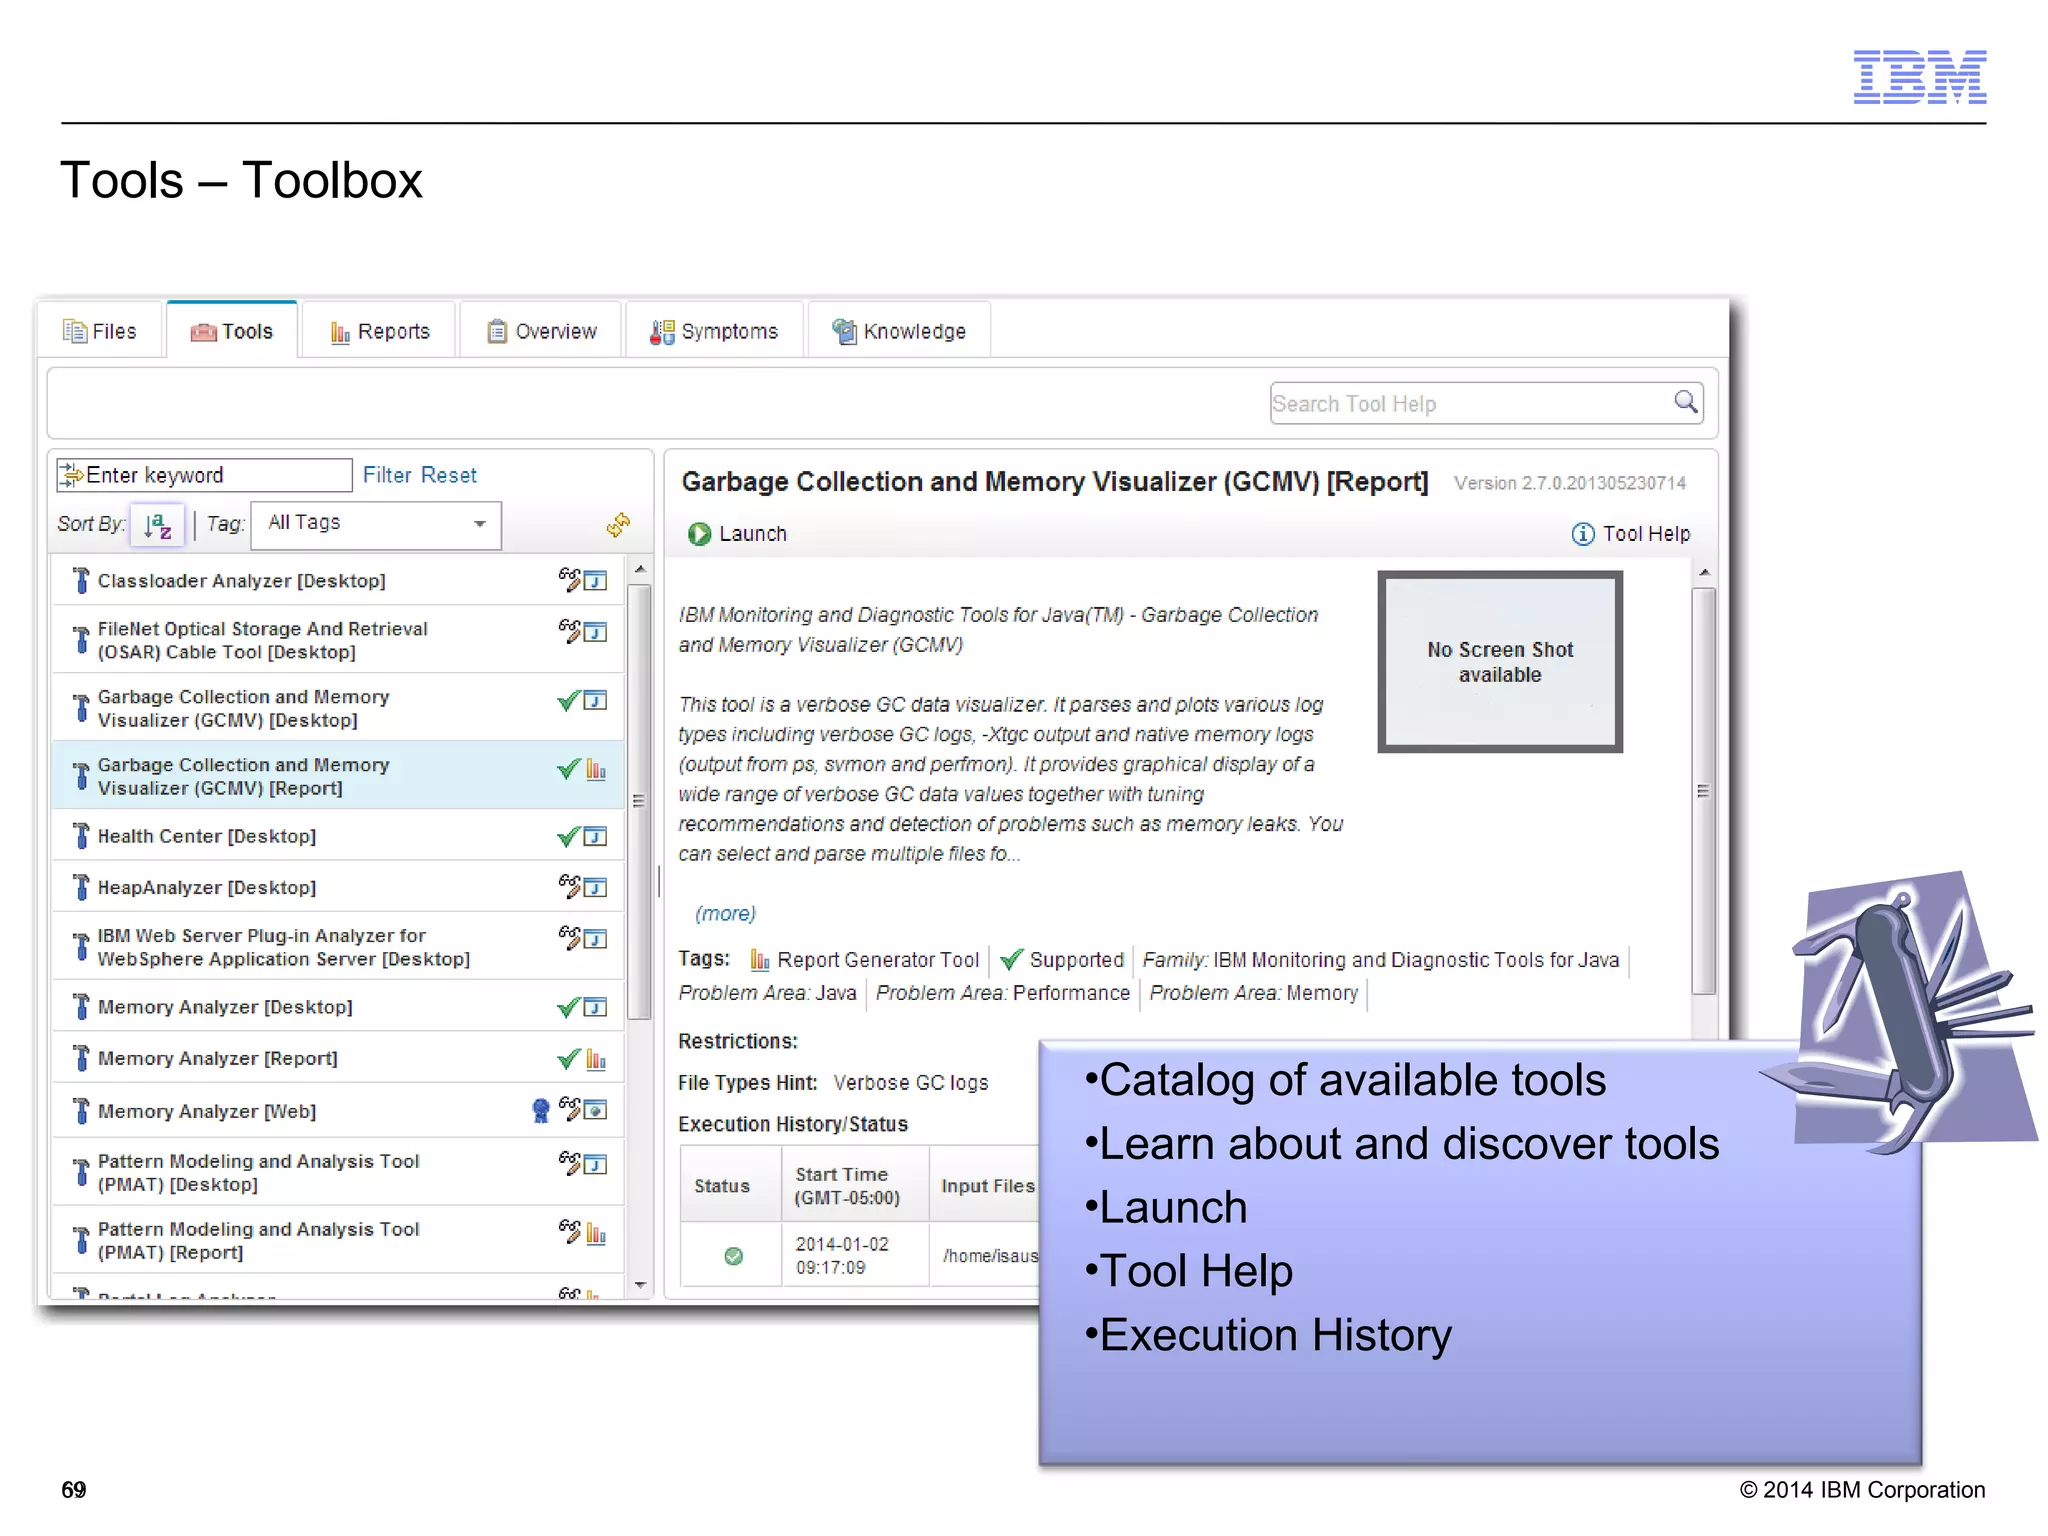Click wrench icon beside HeapAnalyzer
Image resolution: width=2048 pixels, height=1536 pixels.
pos(81,887)
